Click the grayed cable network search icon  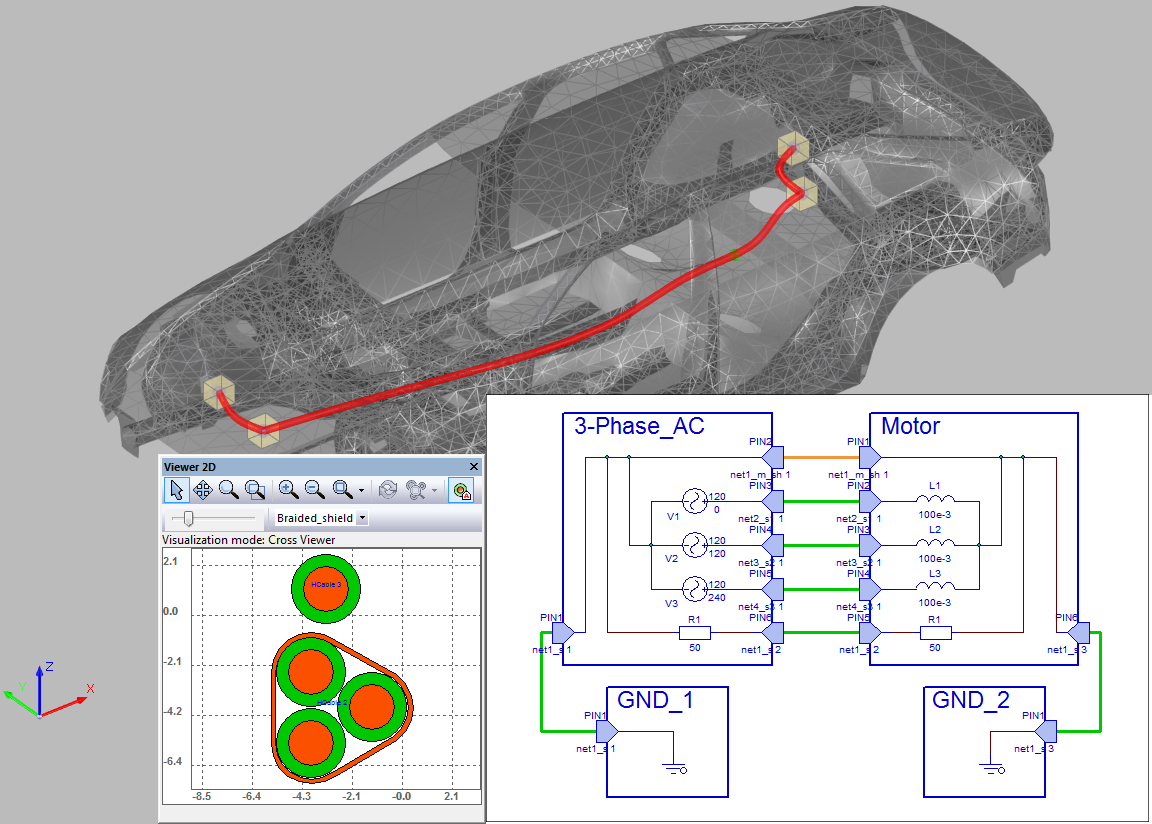pos(416,490)
